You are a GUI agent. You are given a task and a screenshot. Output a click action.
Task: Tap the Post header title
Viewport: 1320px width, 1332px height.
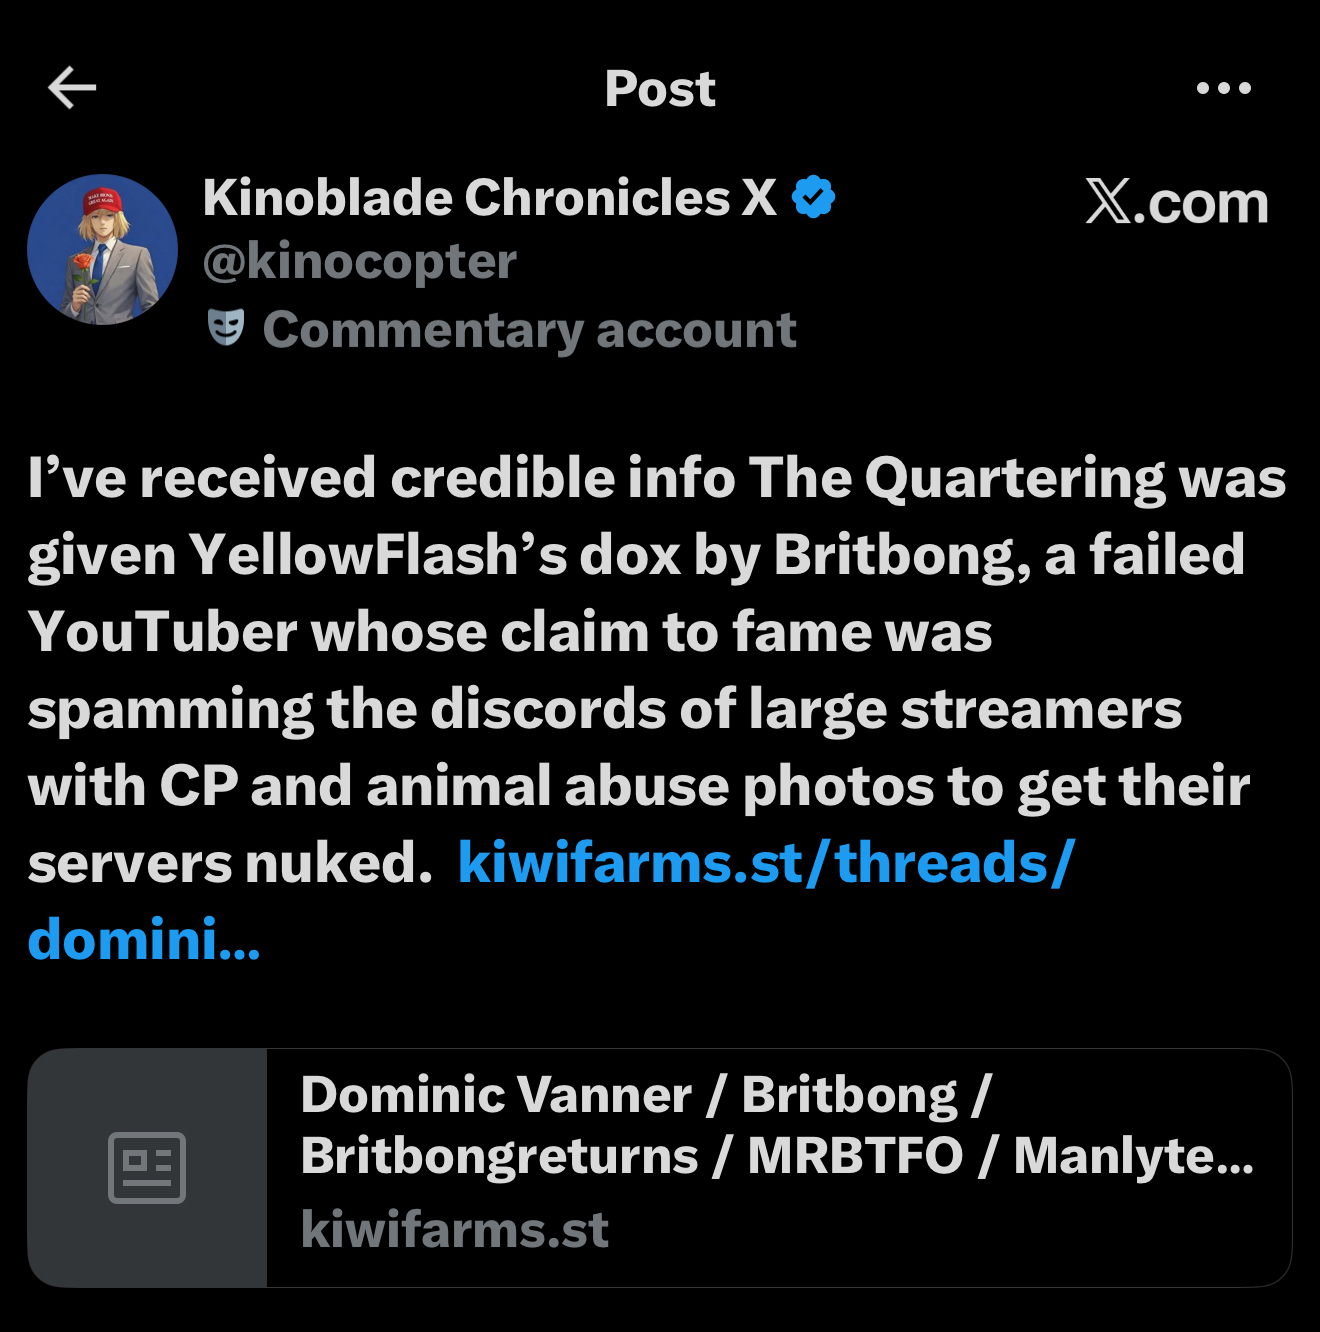[660, 89]
